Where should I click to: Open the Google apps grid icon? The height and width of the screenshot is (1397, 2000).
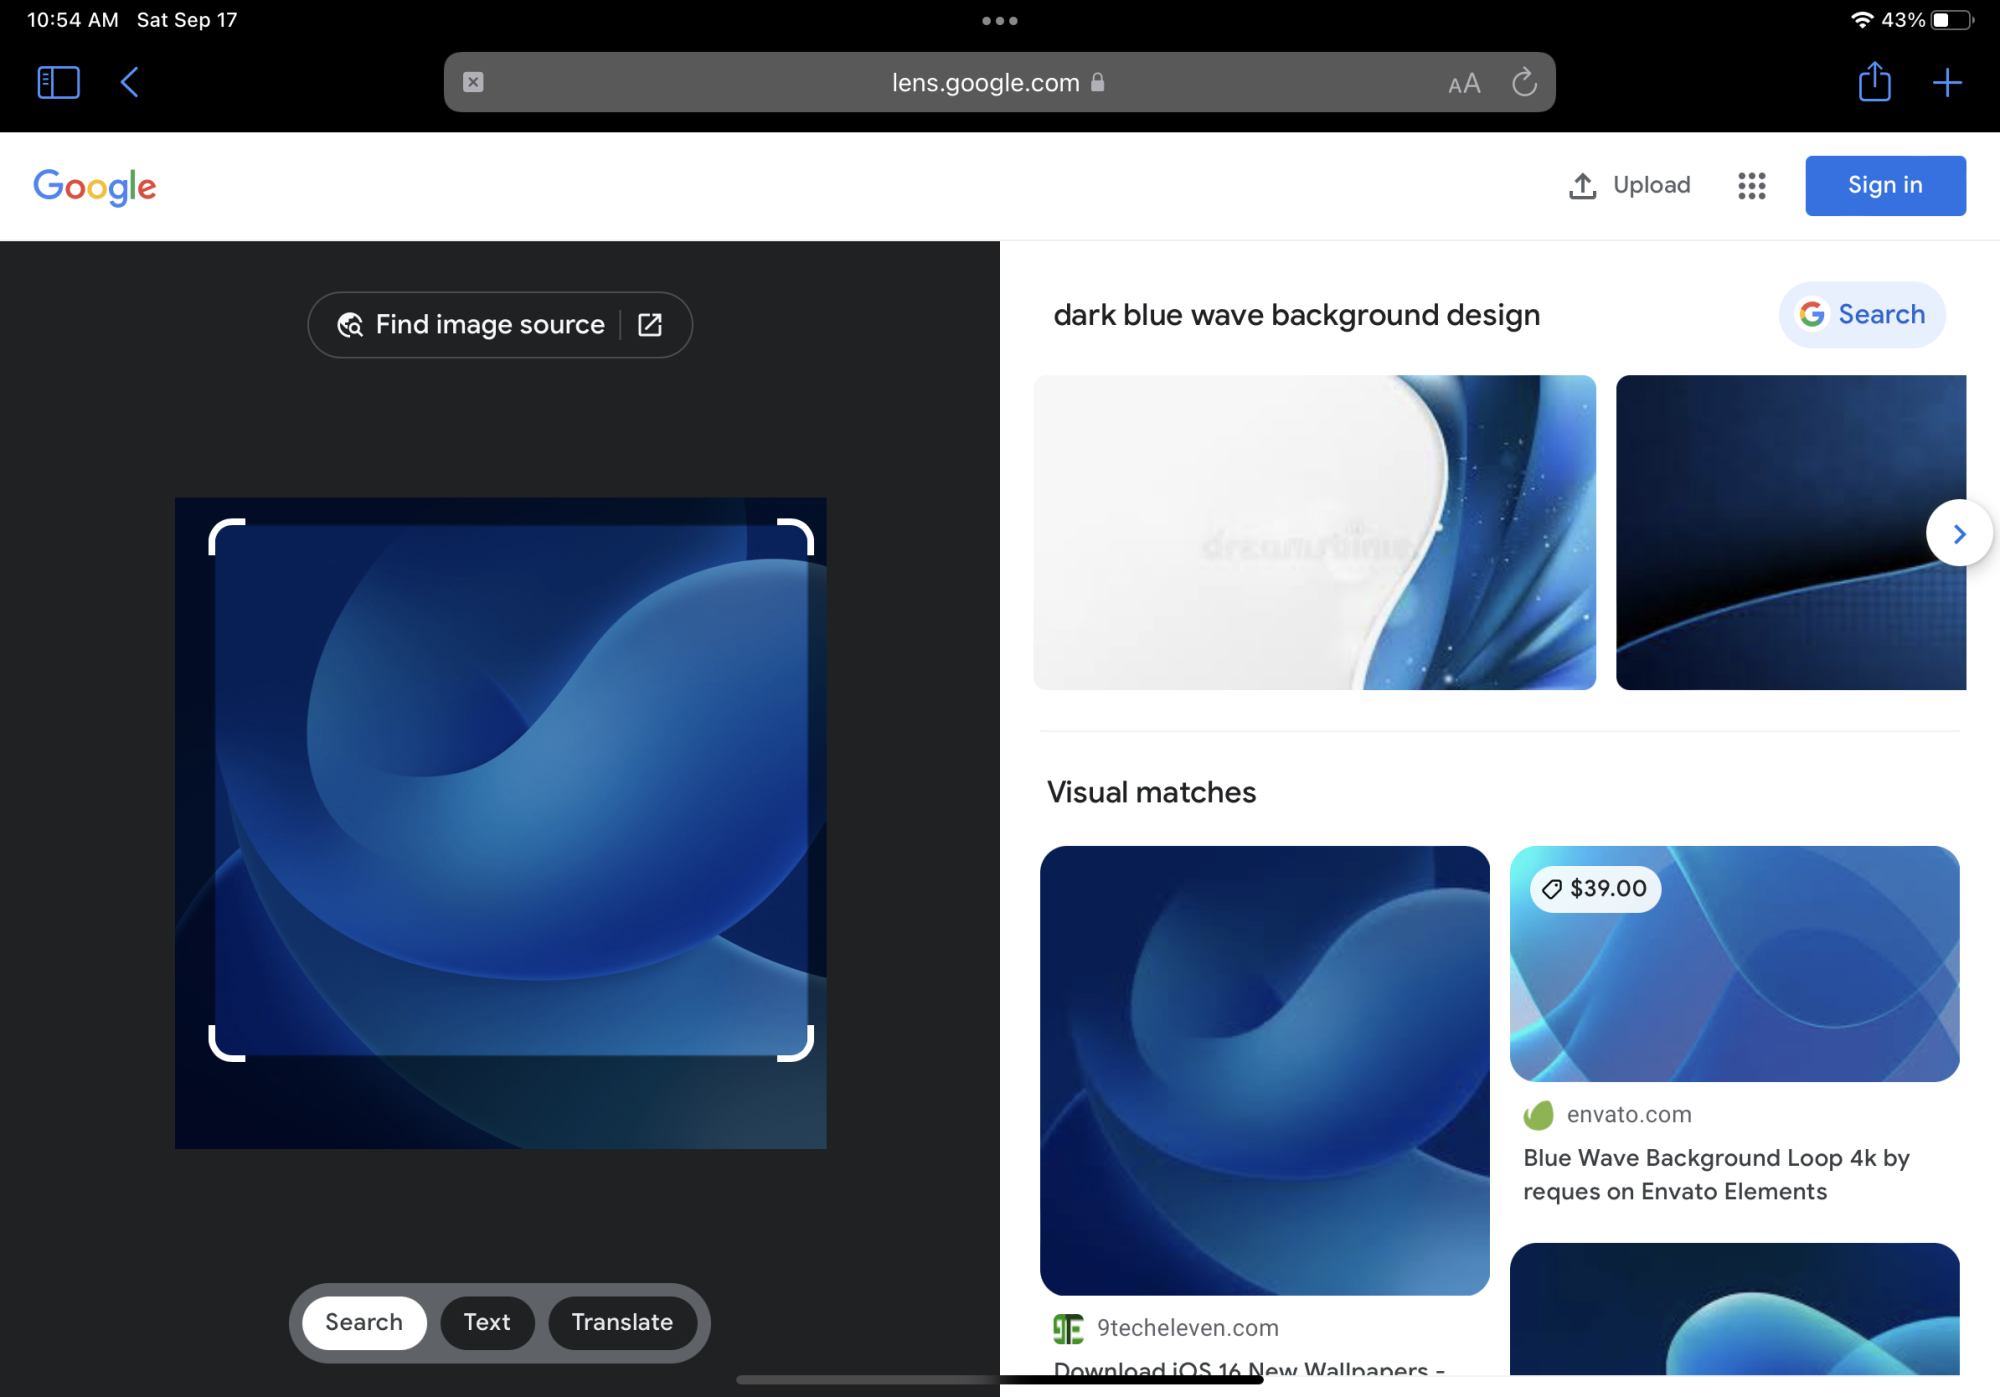1751,186
